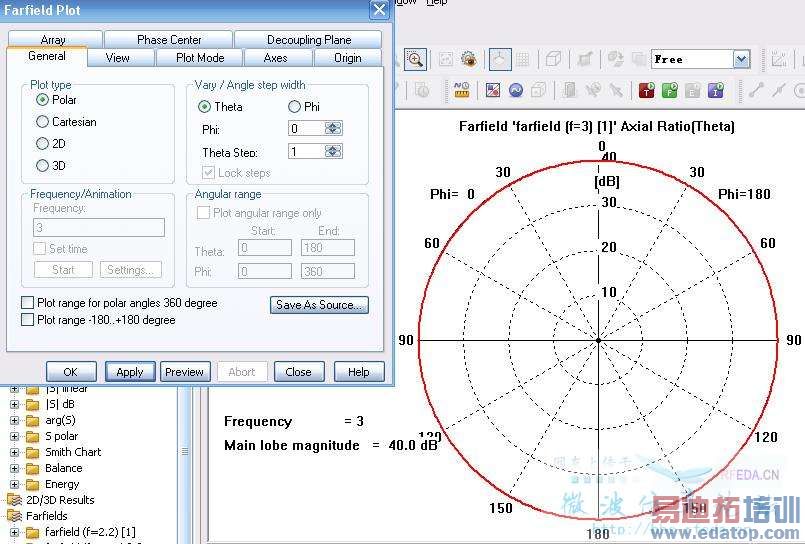Click the greyed small cube icon after wave icon

tap(539, 91)
